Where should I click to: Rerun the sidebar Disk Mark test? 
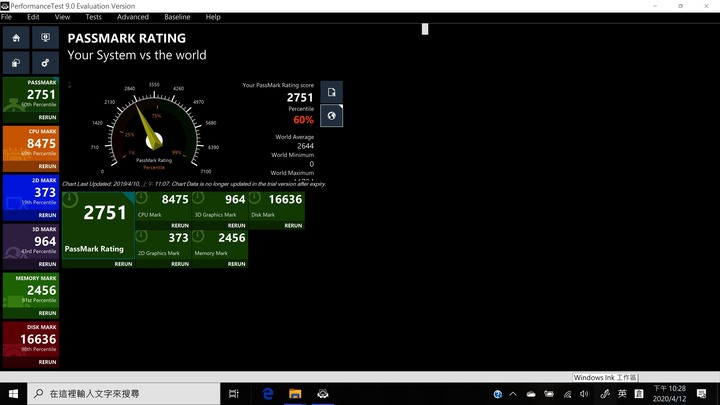(x=47, y=362)
